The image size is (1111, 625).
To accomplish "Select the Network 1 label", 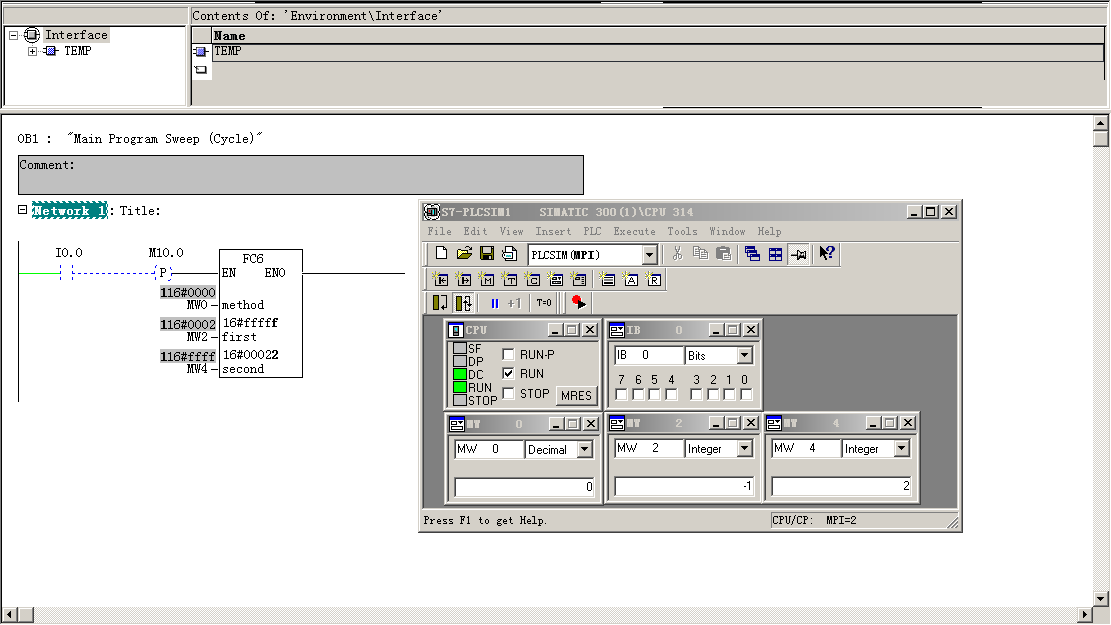I will pyautogui.click(x=69, y=210).
